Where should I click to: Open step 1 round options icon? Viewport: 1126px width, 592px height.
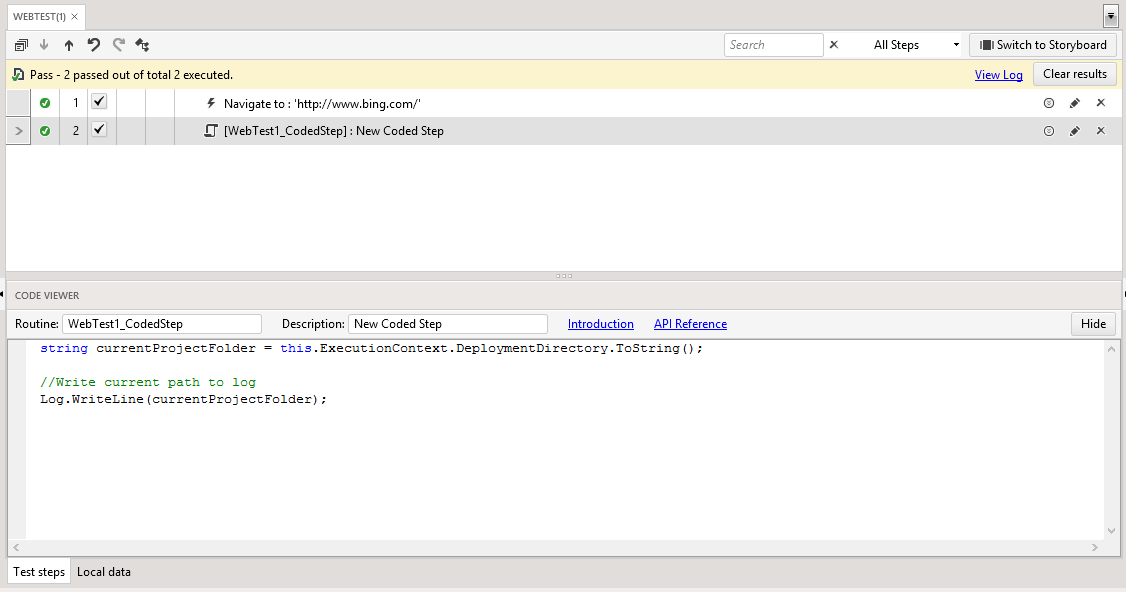click(x=1048, y=103)
